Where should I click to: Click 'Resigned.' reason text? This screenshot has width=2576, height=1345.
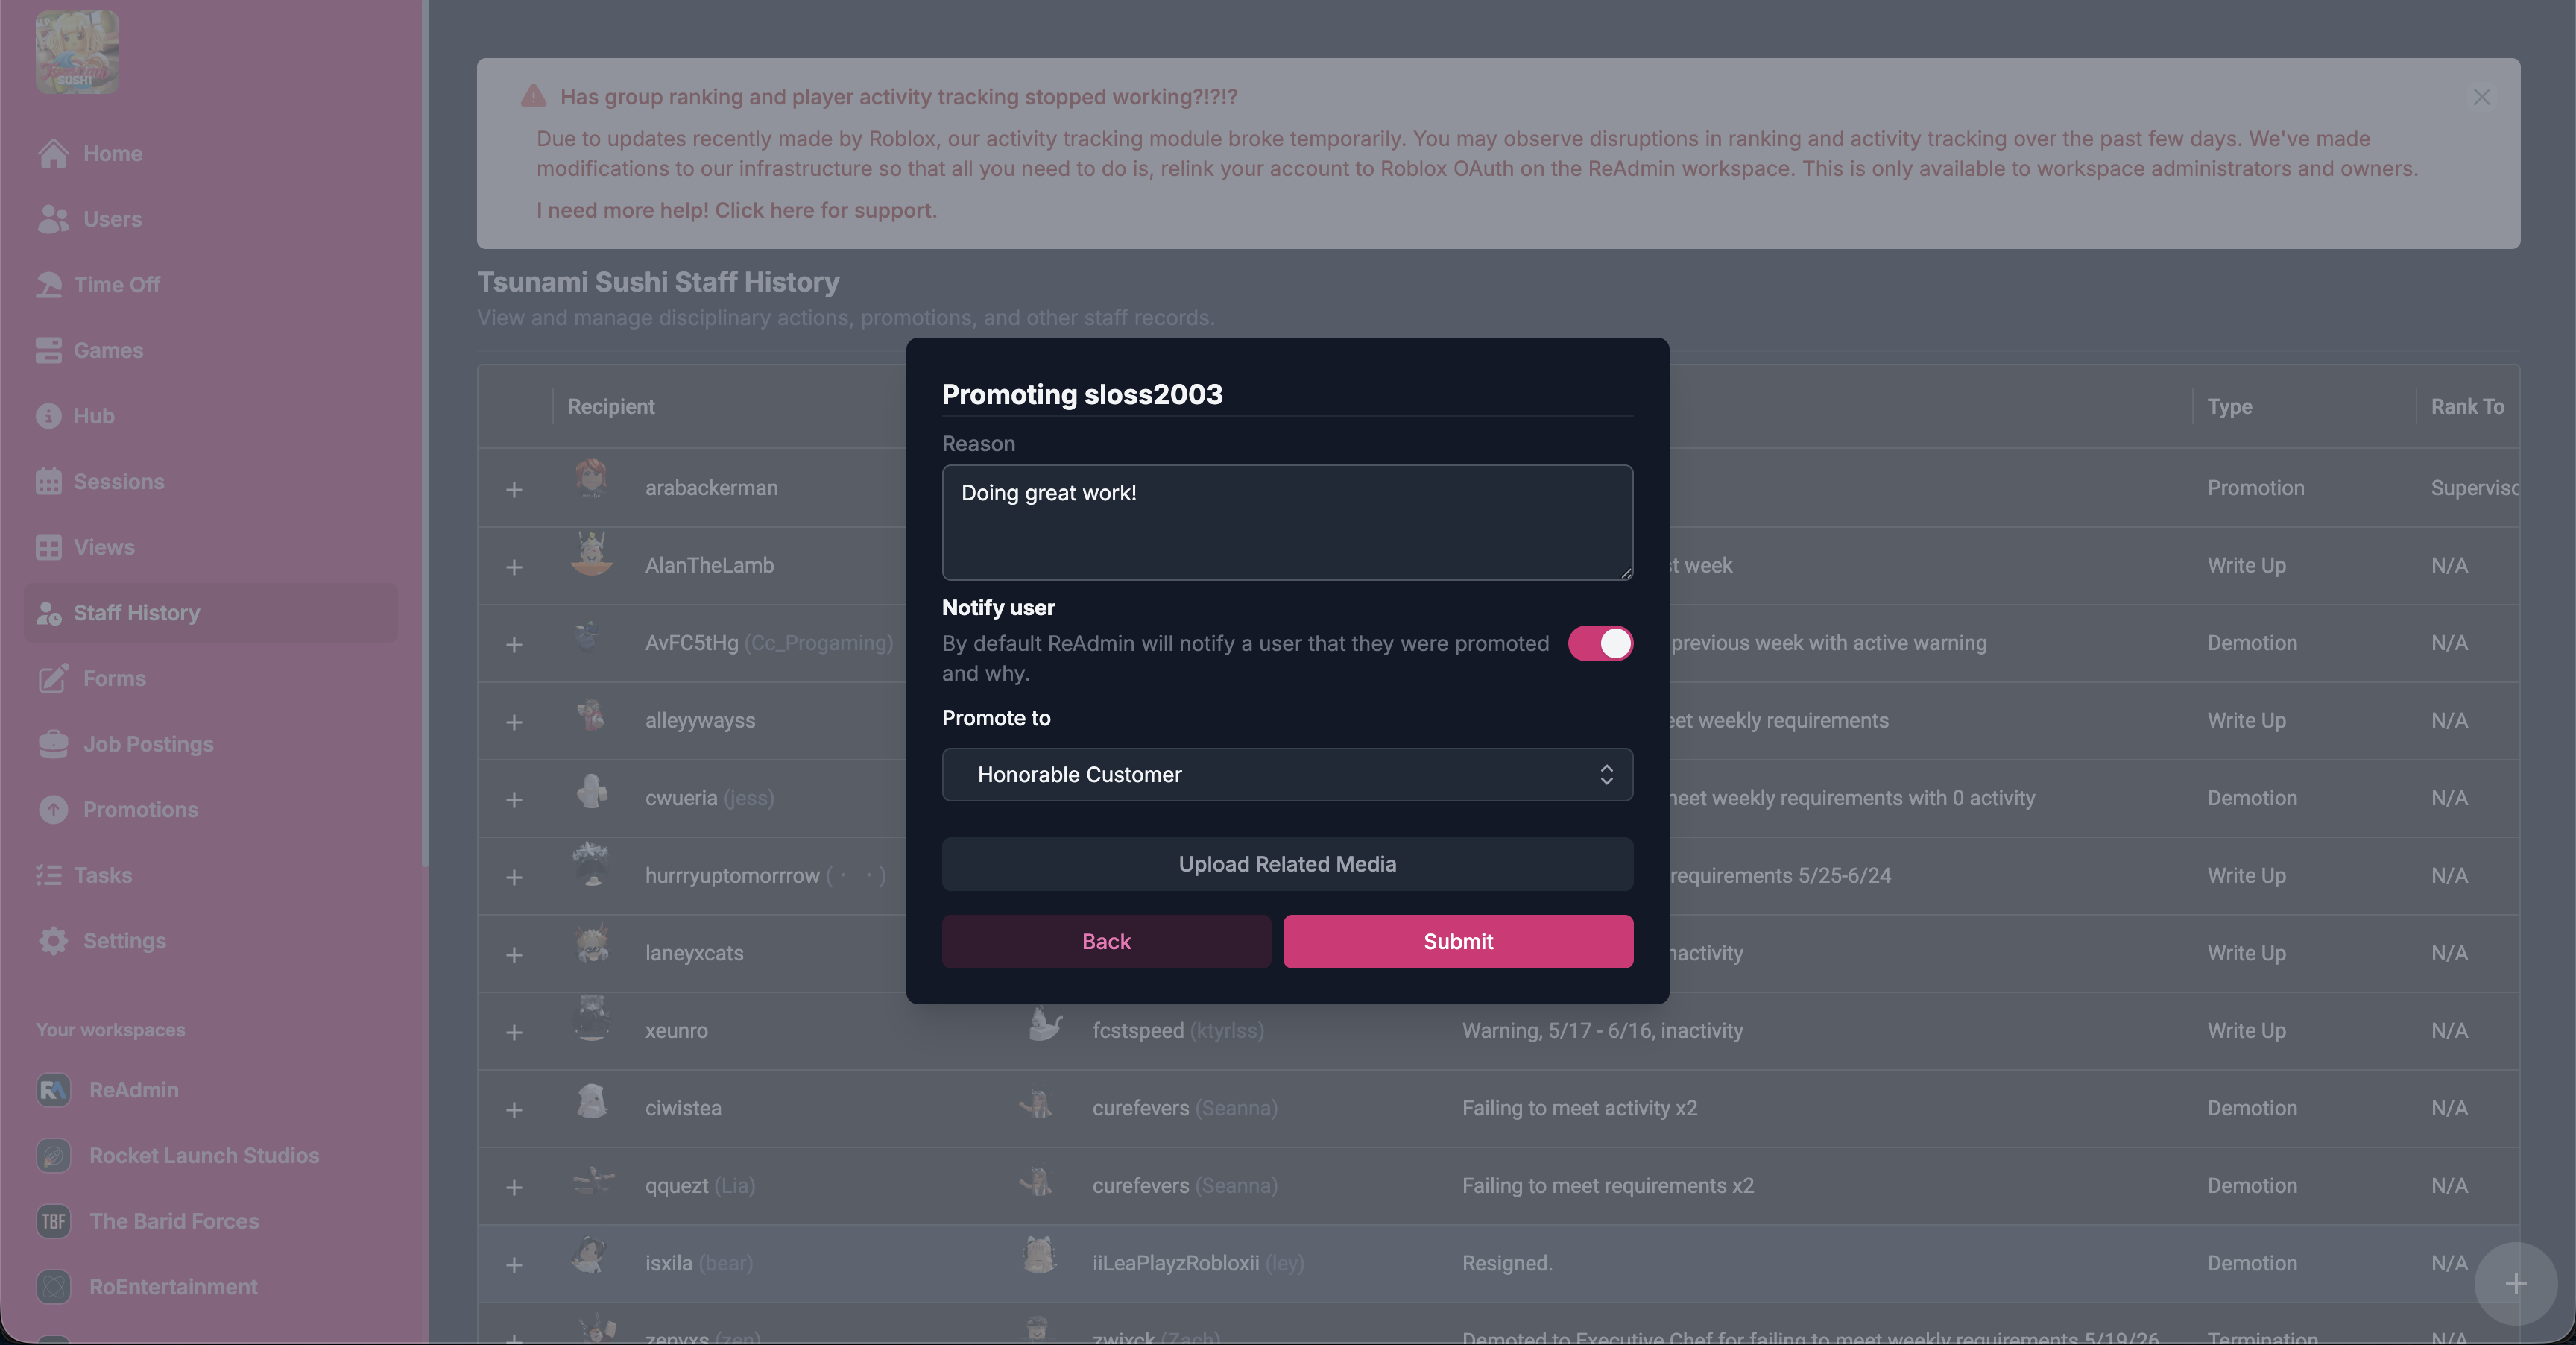[x=1507, y=1263]
